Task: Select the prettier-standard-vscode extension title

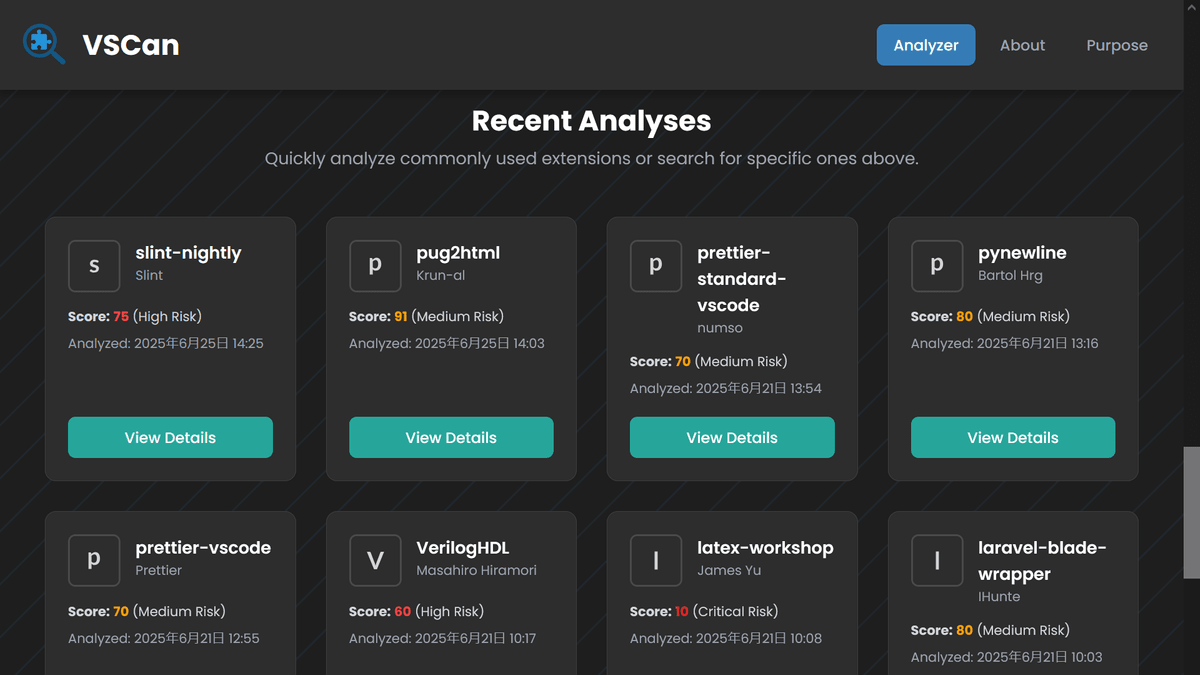Action: [742, 279]
